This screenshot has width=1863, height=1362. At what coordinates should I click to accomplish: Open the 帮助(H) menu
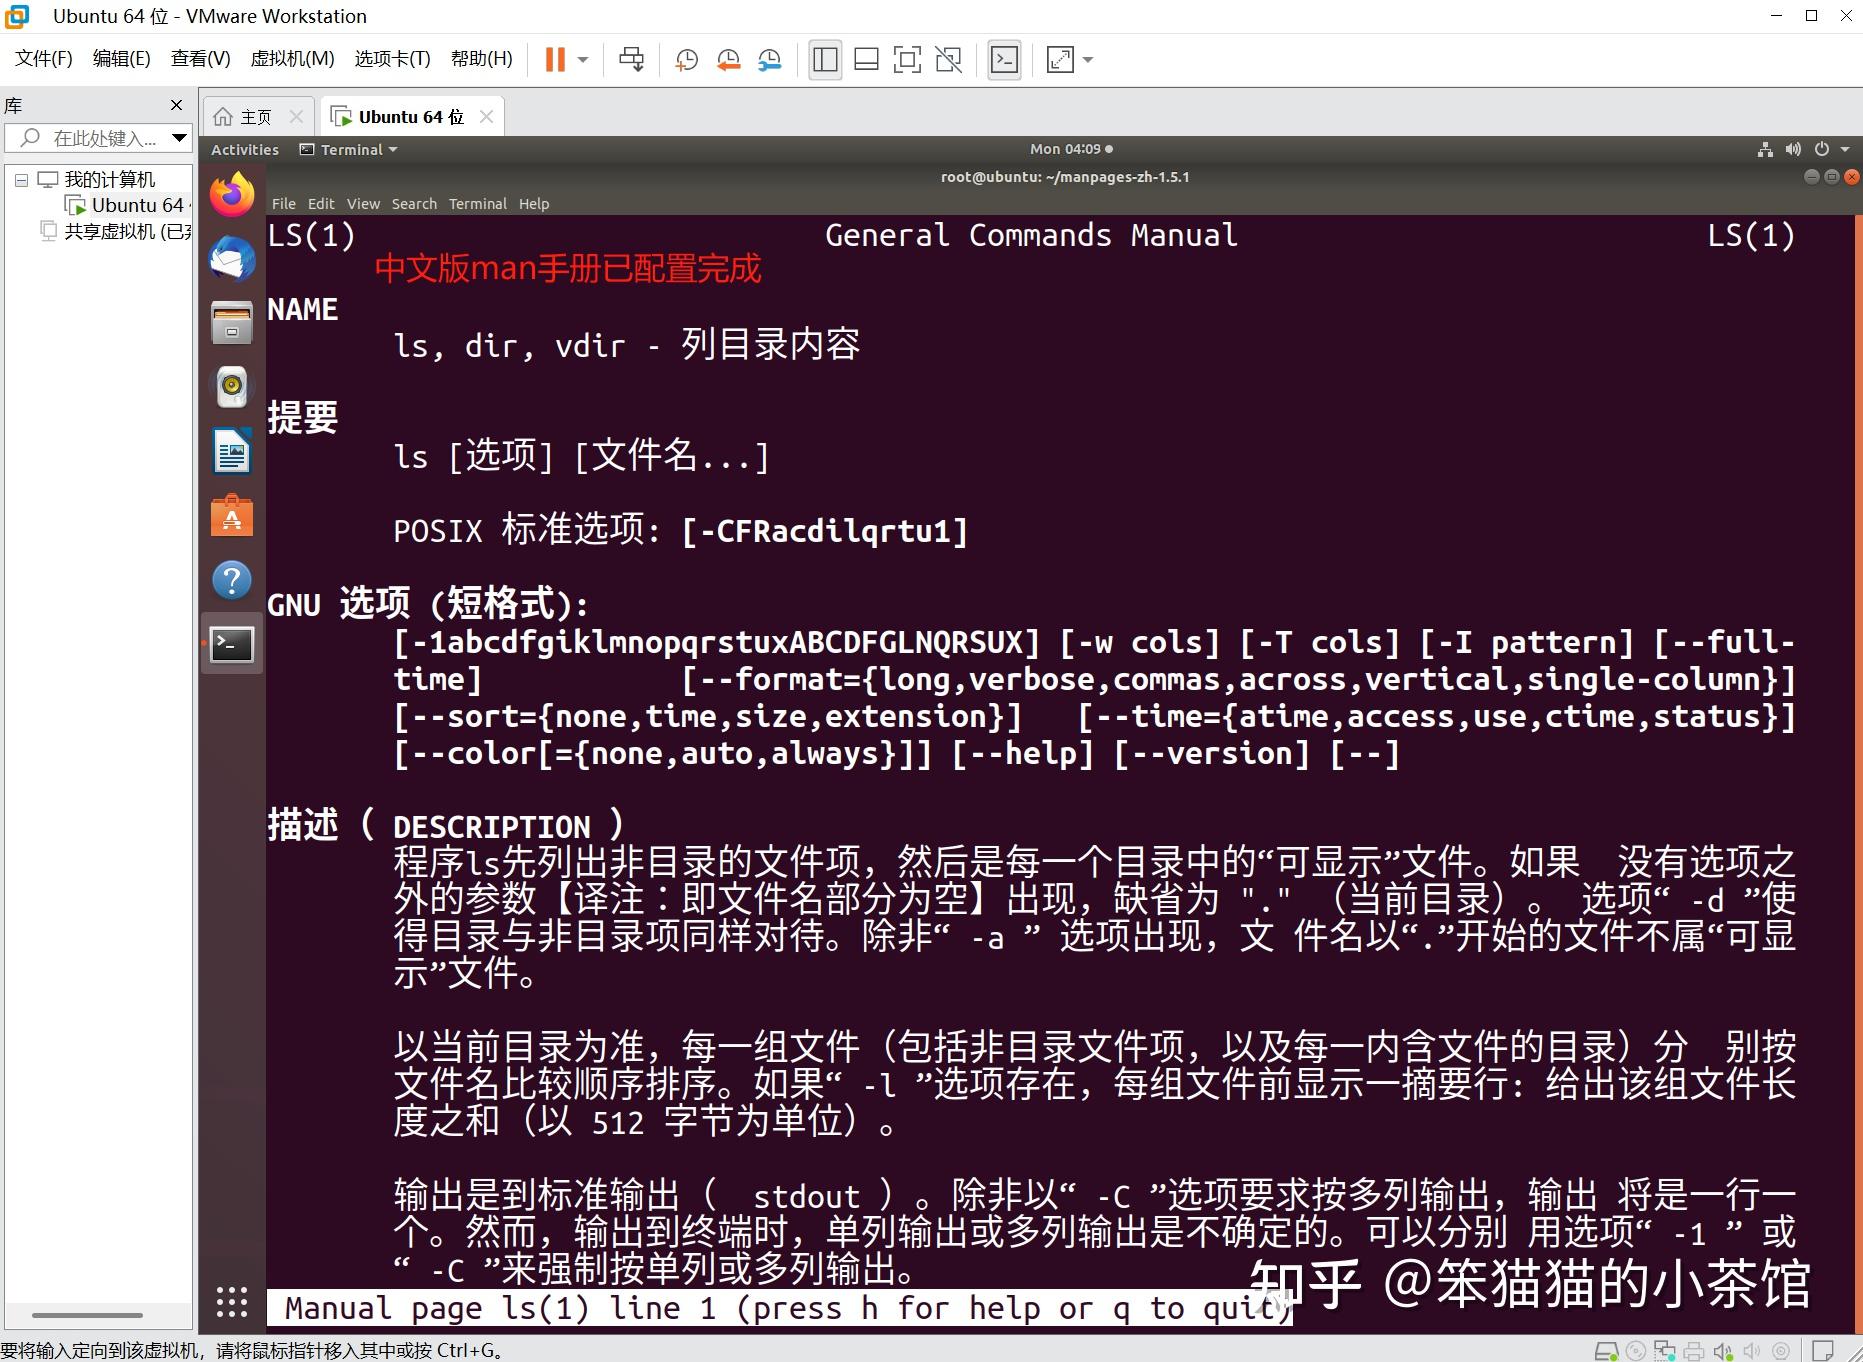[481, 59]
